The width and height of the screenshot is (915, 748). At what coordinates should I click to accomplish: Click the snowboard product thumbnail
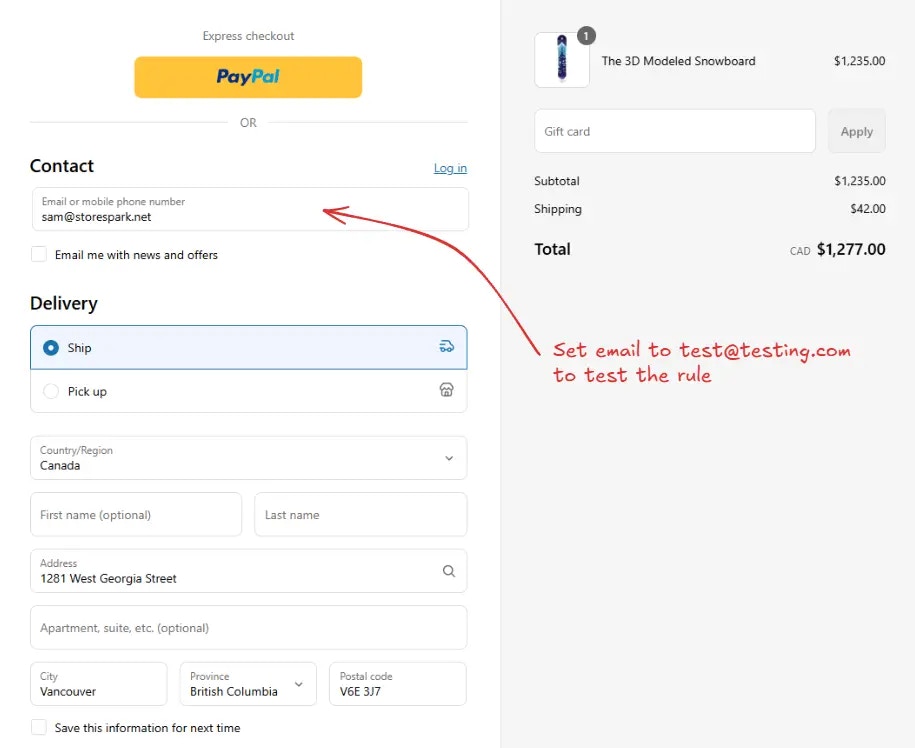click(562, 60)
